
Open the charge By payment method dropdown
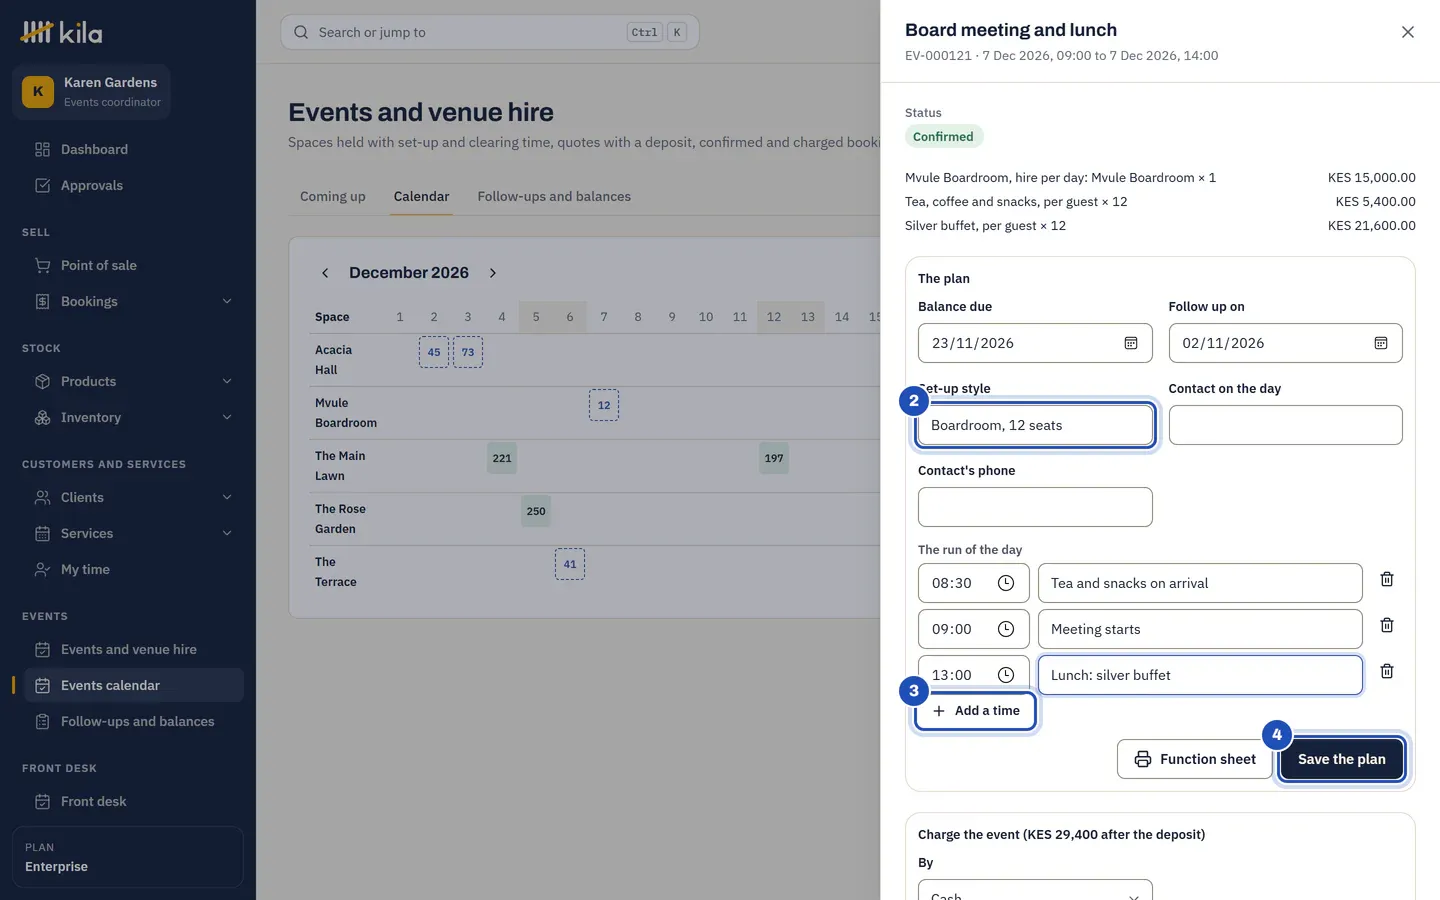click(1035, 890)
